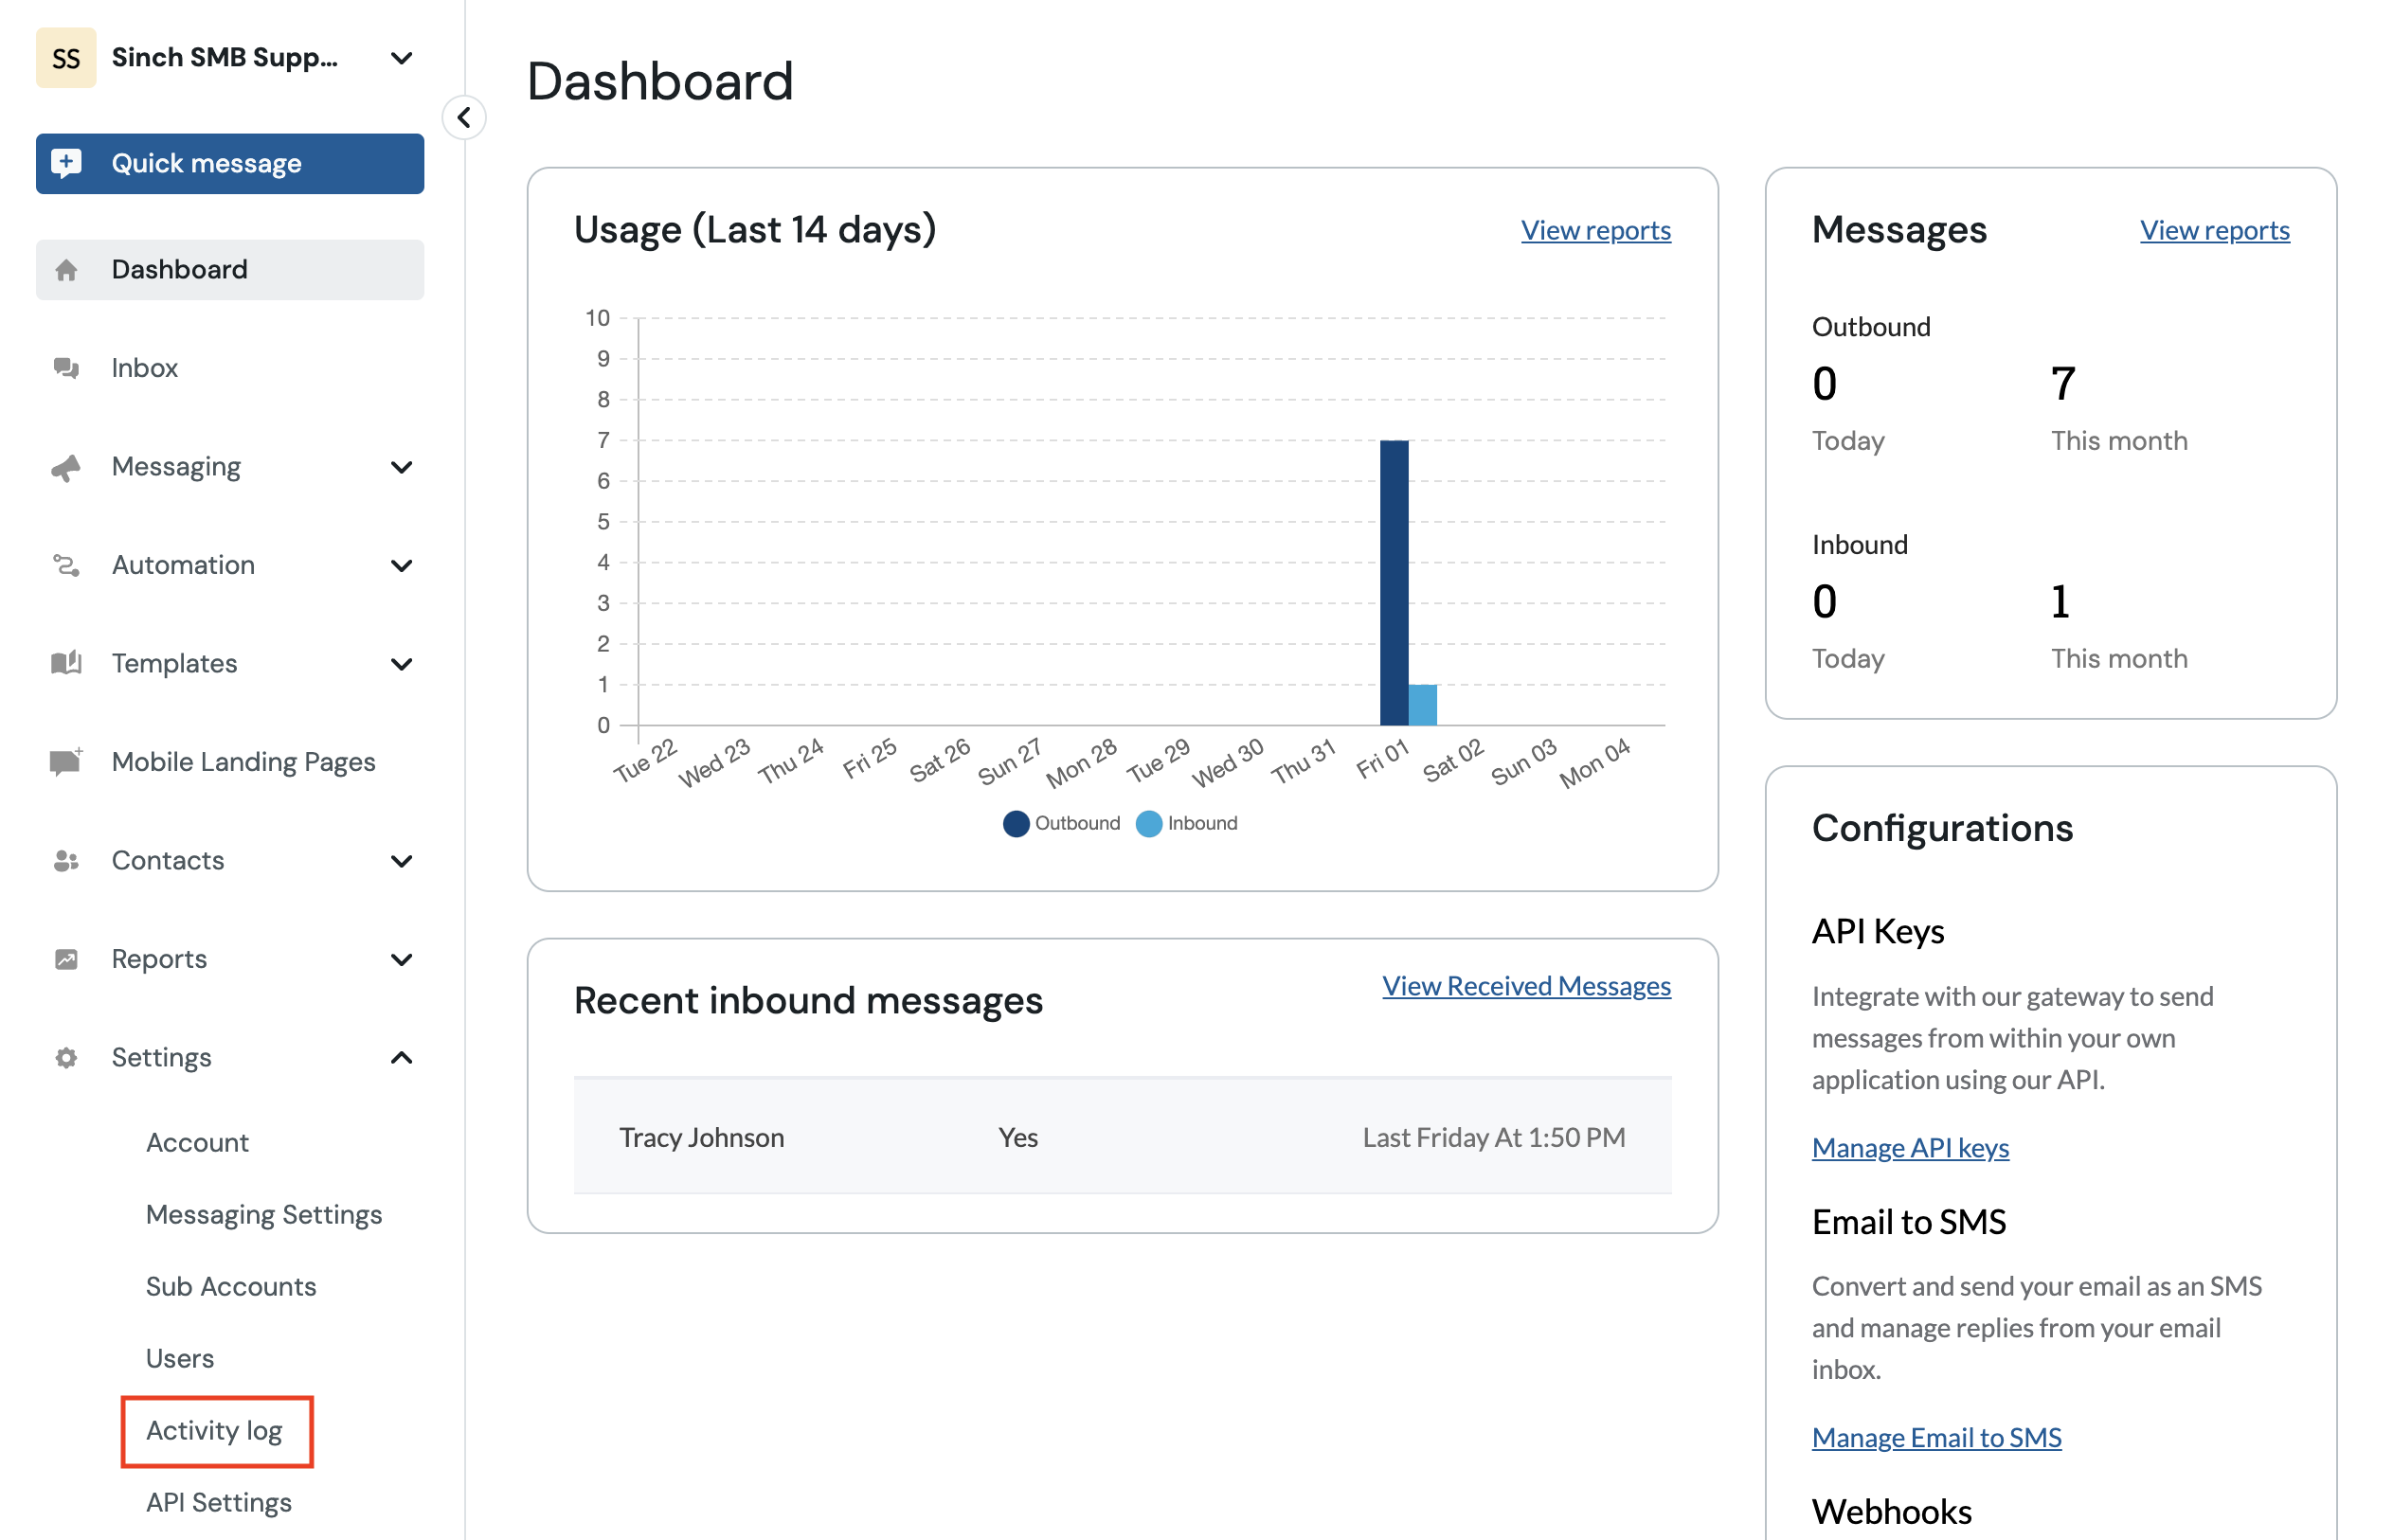2393x1540 pixels.
Task: Click the dark blue outbound bar for Fri 01
Action: point(1394,583)
